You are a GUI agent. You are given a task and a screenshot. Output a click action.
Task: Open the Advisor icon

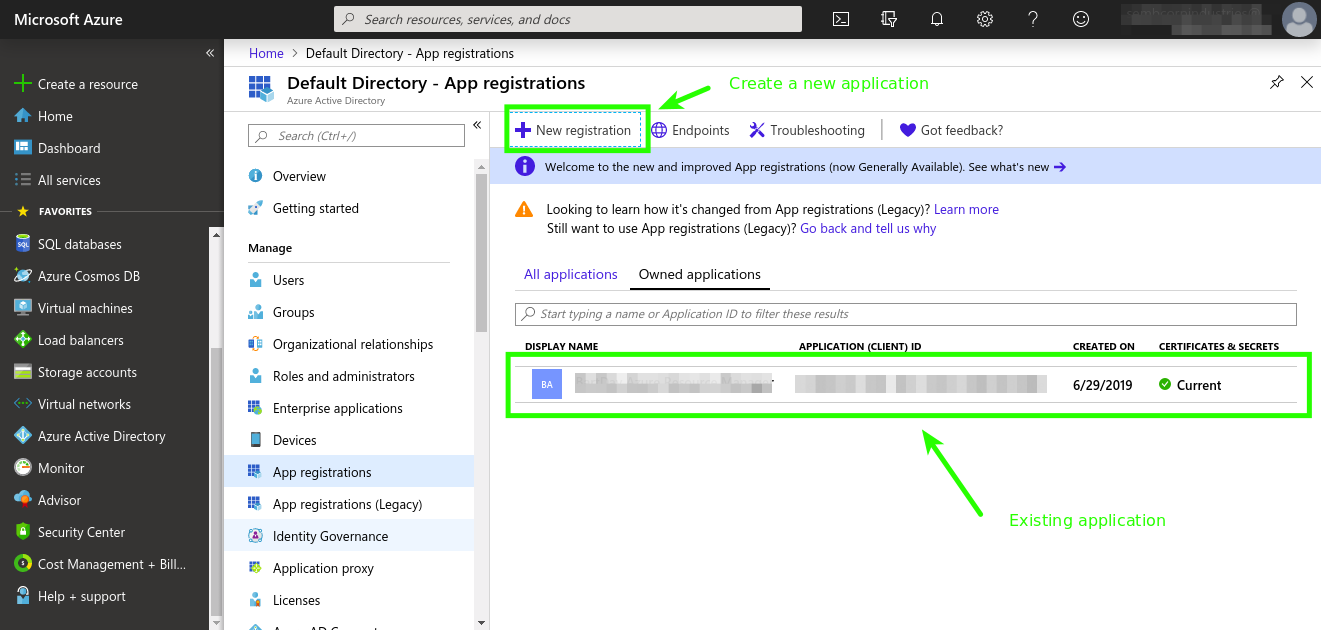pos(23,500)
